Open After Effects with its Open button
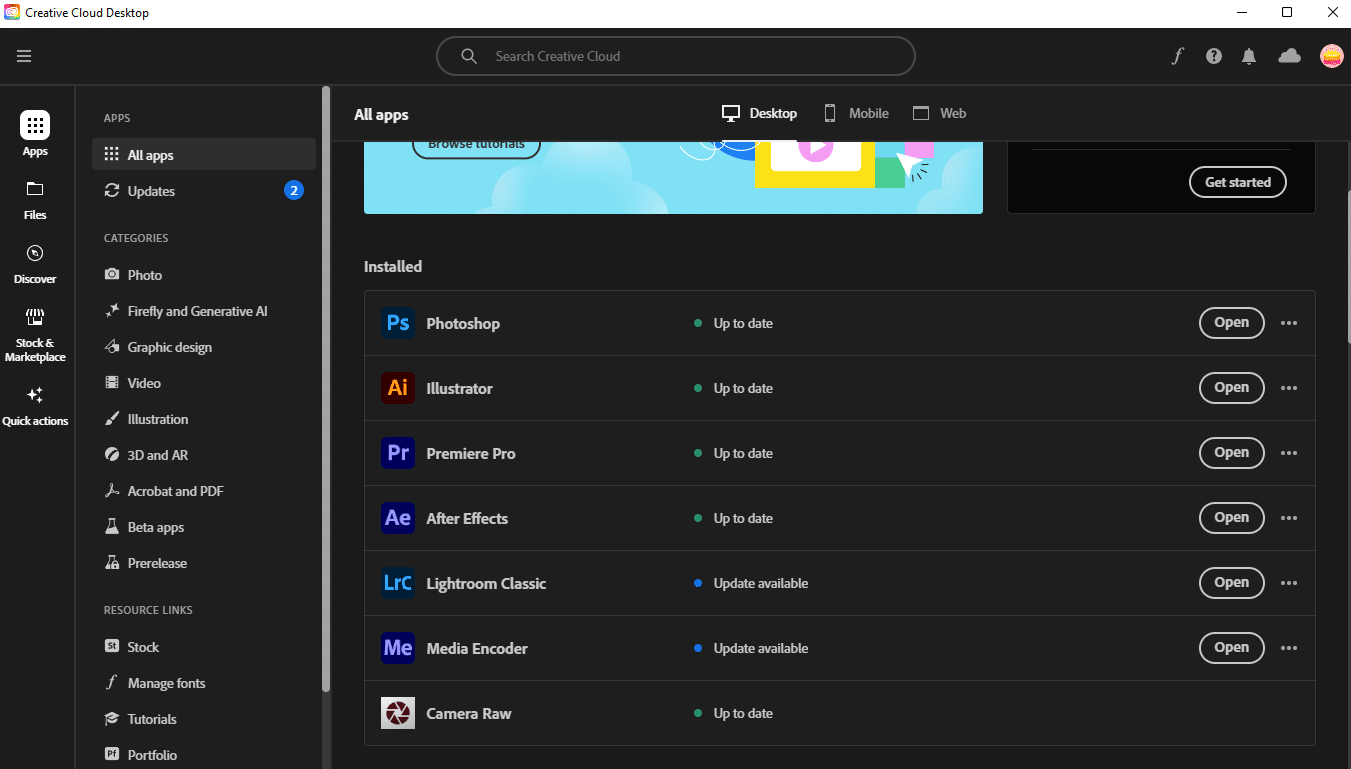Viewport: 1351px width, 769px height. (x=1232, y=518)
